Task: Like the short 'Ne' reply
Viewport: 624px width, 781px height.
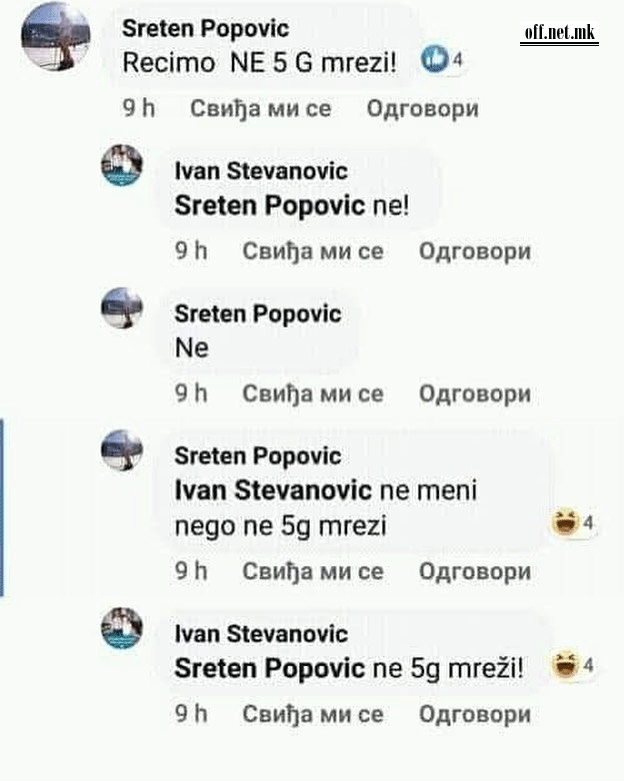Action: tap(313, 393)
